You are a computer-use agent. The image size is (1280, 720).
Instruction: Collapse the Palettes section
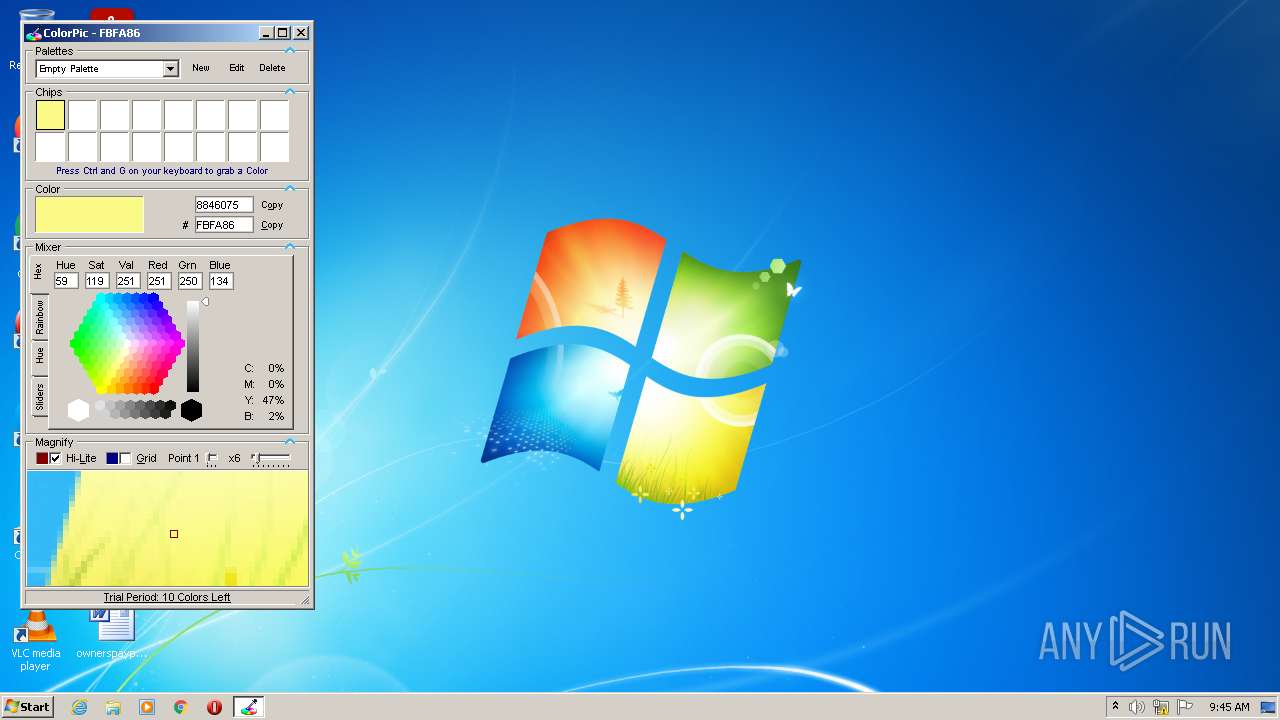point(290,50)
